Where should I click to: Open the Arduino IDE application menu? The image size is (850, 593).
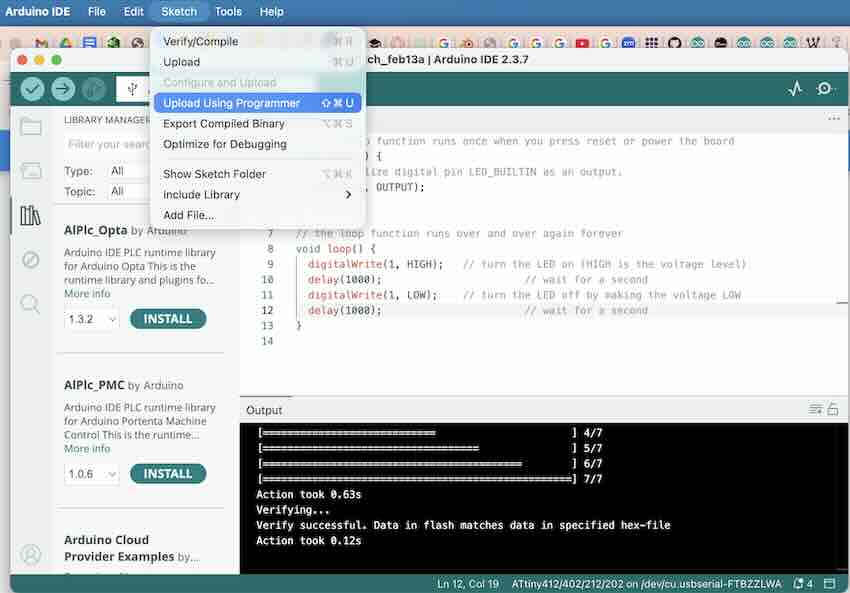pyautogui.click(x=38, y=11)
